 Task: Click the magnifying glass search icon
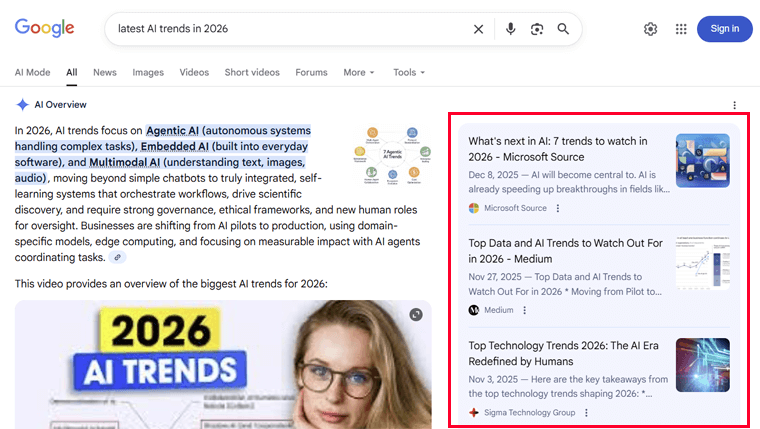(563, 29)
